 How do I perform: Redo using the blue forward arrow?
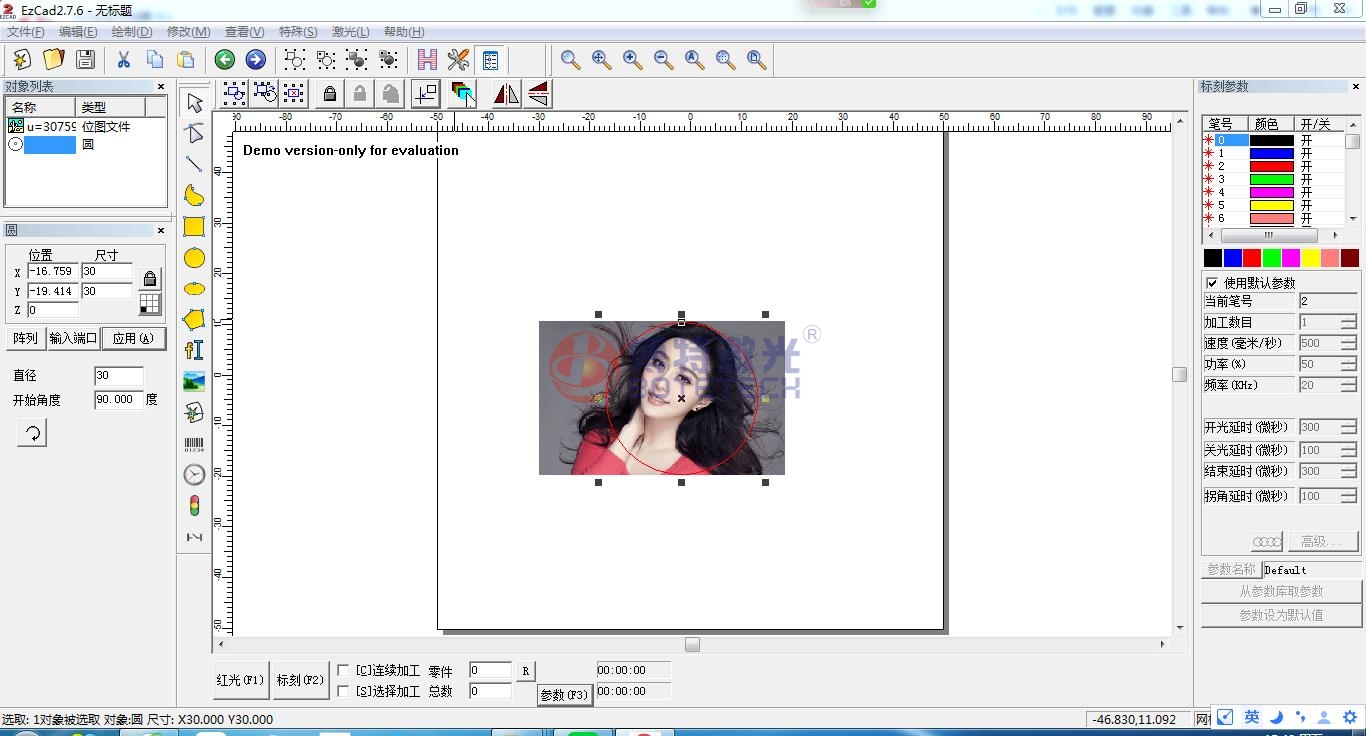point(256,60)
